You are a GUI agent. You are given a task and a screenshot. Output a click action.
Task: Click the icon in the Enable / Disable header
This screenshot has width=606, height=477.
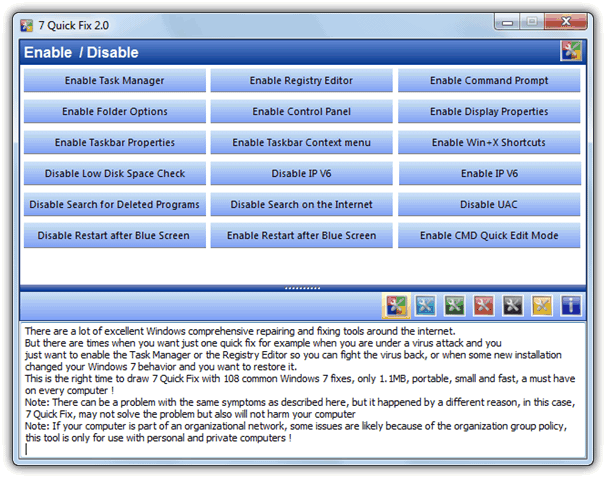[571, 51]
